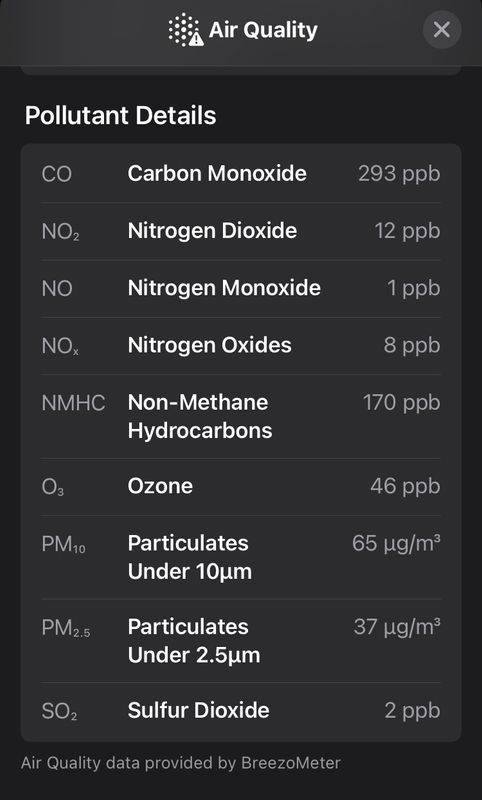Tap the Air Quality dotted warning icon
The image size is (482, 800).
coord(186,30)
